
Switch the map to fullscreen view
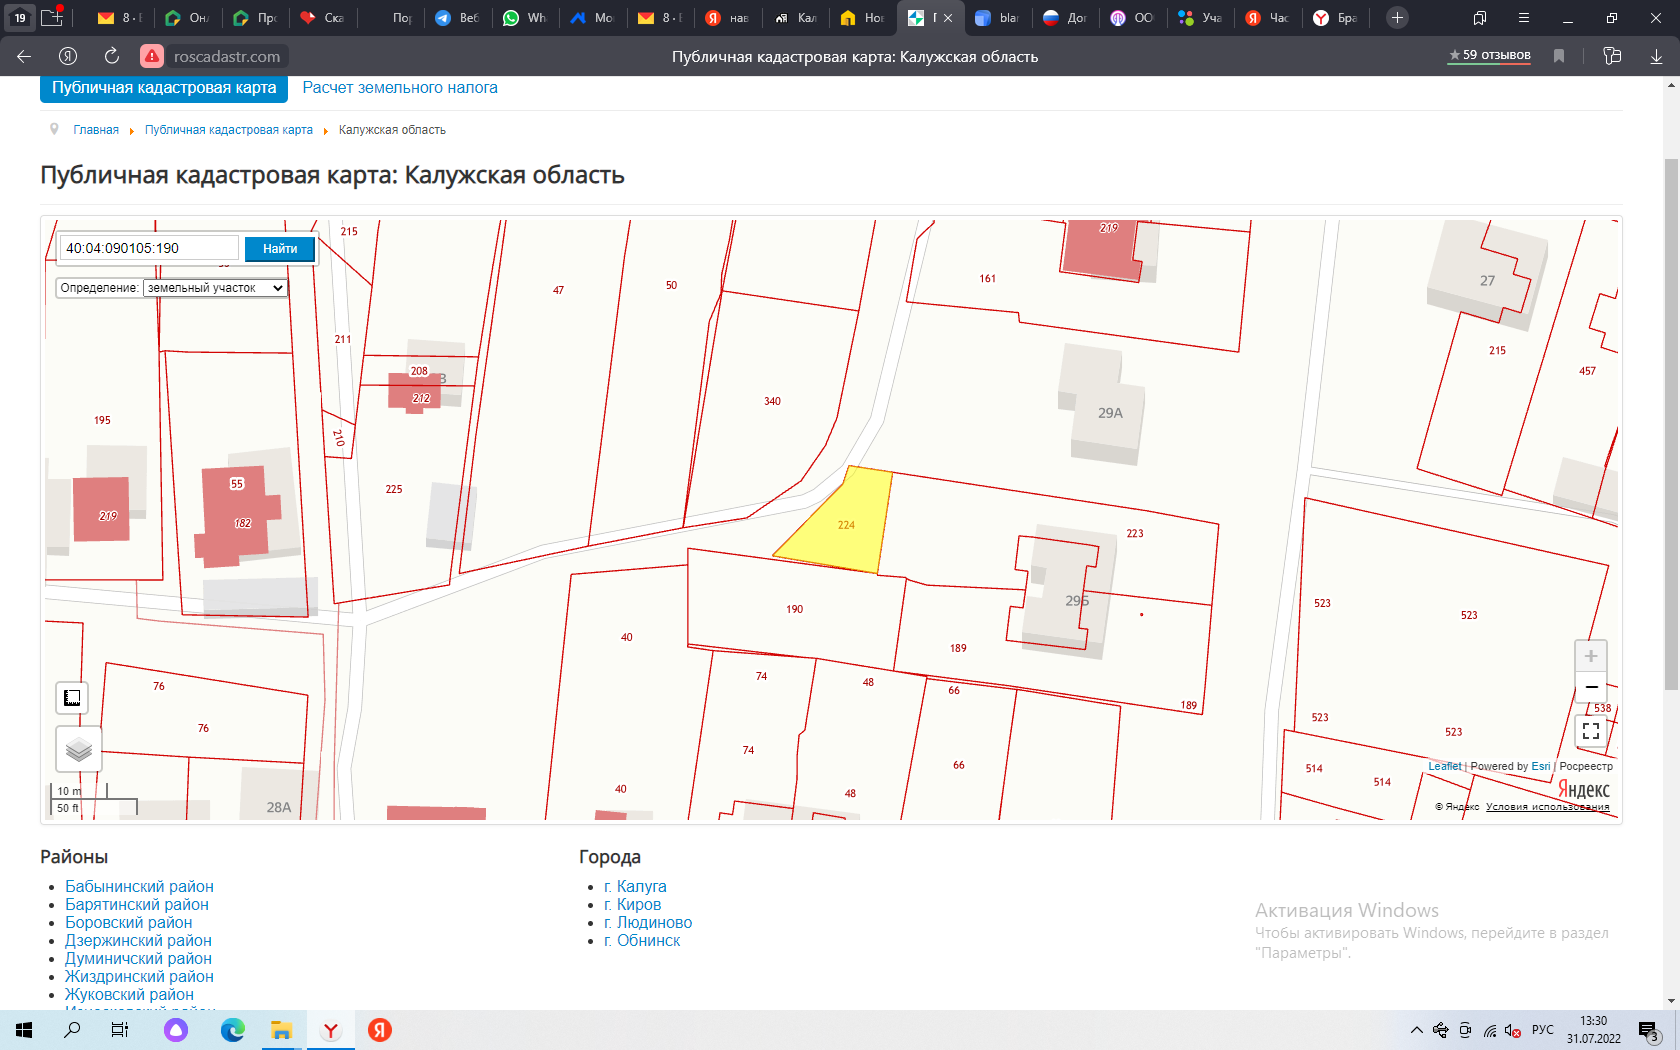[x=1591, y=732]
